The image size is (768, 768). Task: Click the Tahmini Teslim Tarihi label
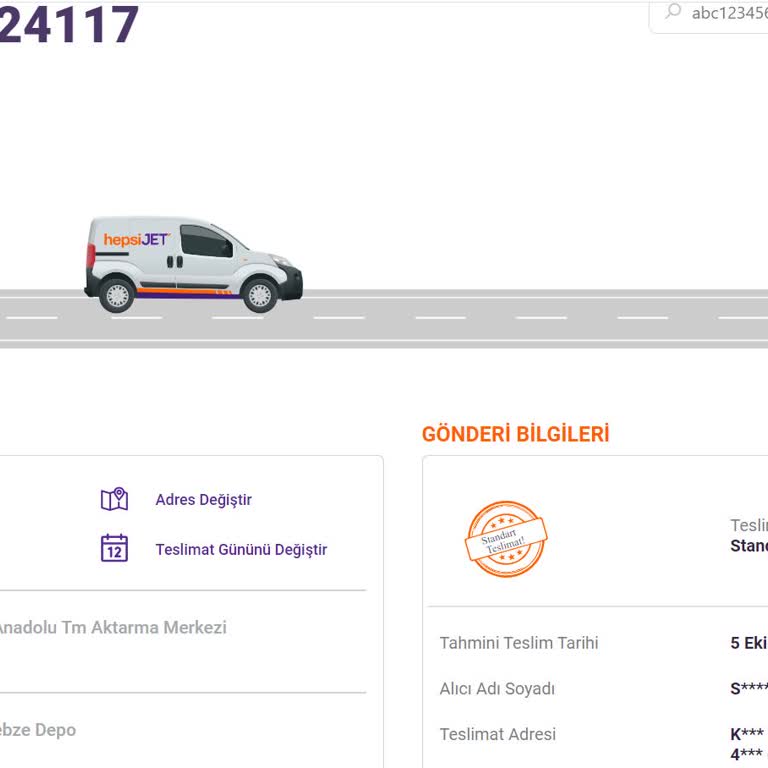click(519, 643)
